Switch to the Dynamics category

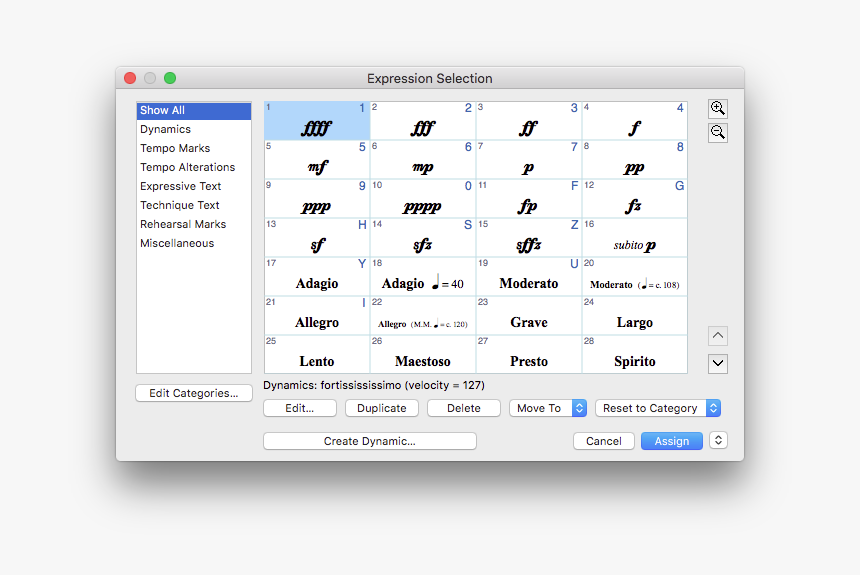click(x=194, y=129)
